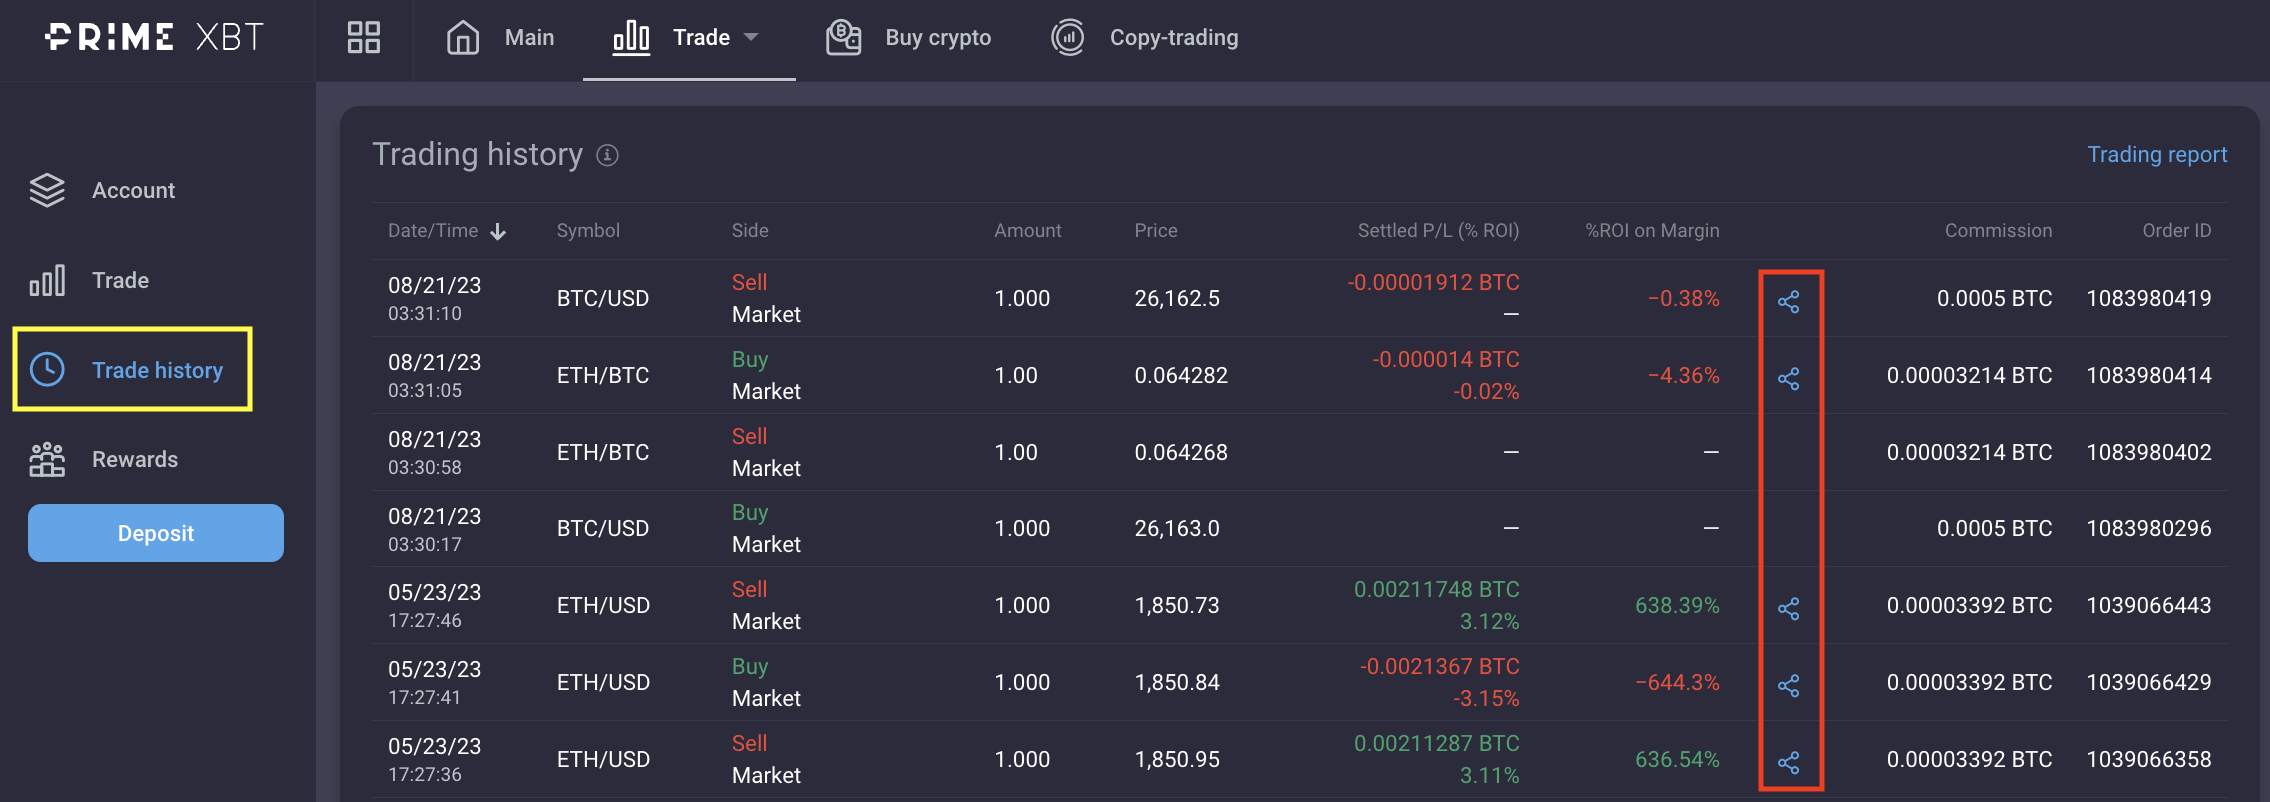Click the info icon beside Trading history

[x=607, y=155]
